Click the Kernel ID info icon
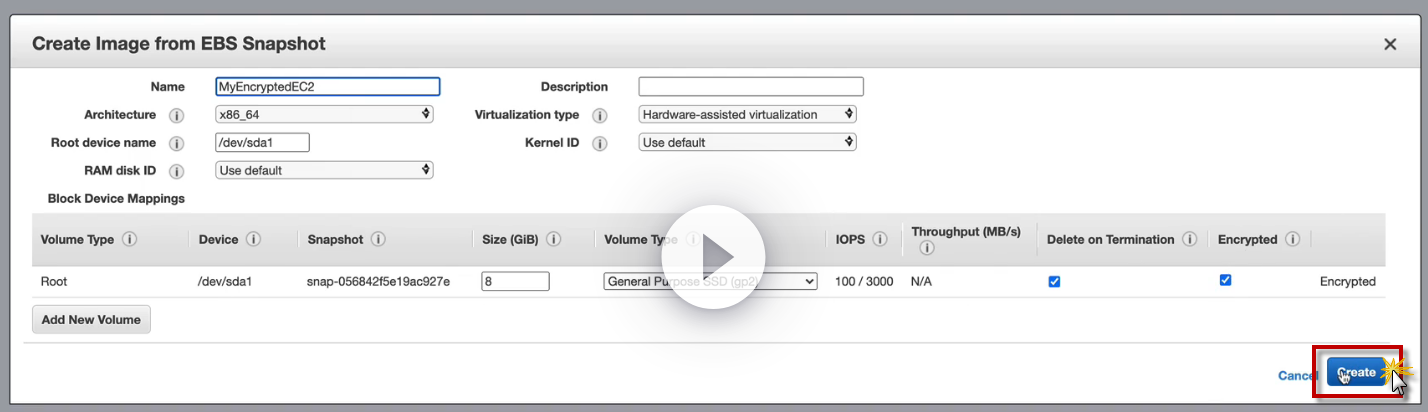 (600, 143)
